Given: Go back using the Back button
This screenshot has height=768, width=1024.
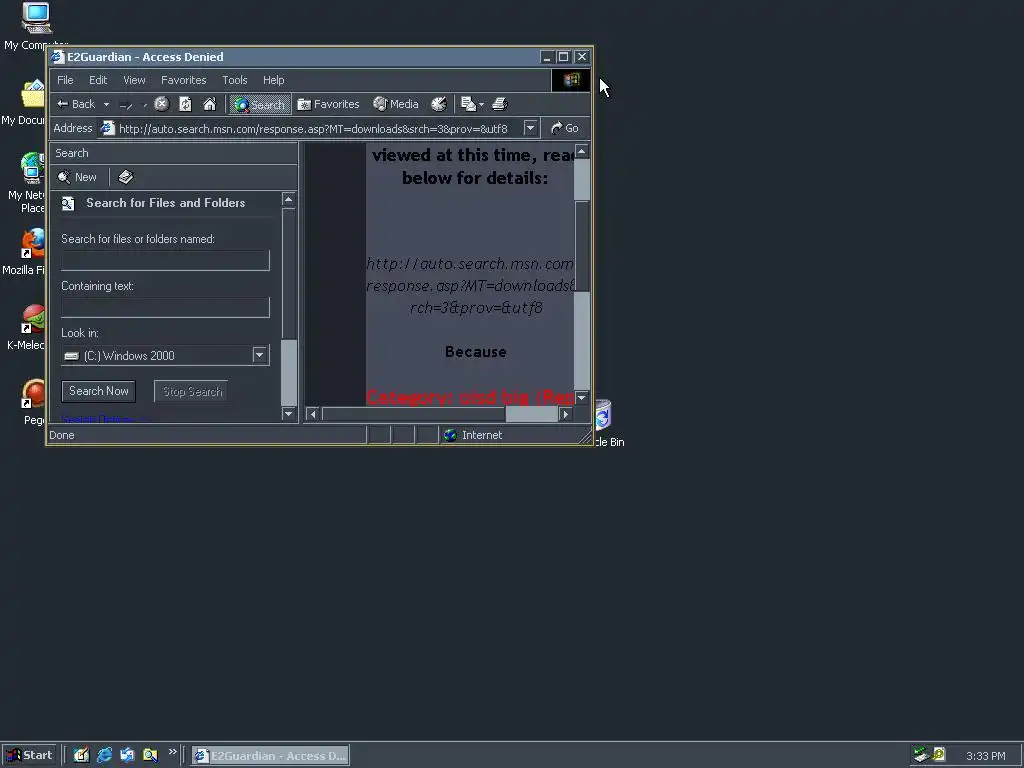Looking at the screenshot, I should coord(76,104).
